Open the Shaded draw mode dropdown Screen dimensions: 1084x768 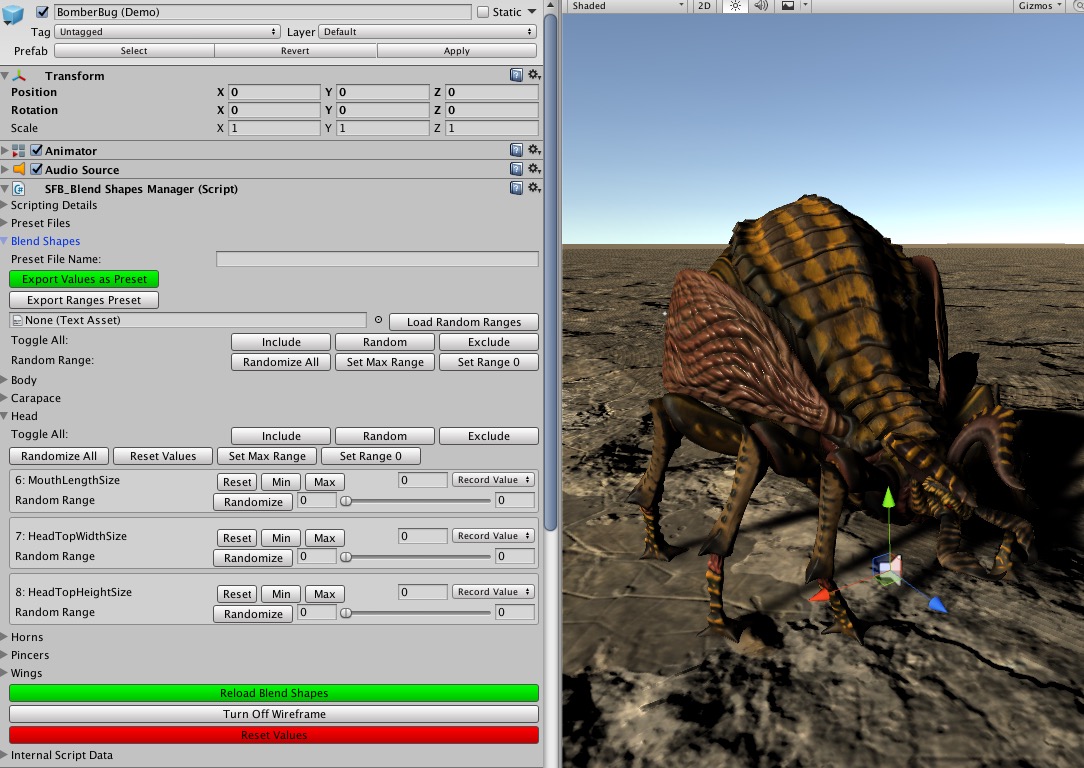pos(626,6)
